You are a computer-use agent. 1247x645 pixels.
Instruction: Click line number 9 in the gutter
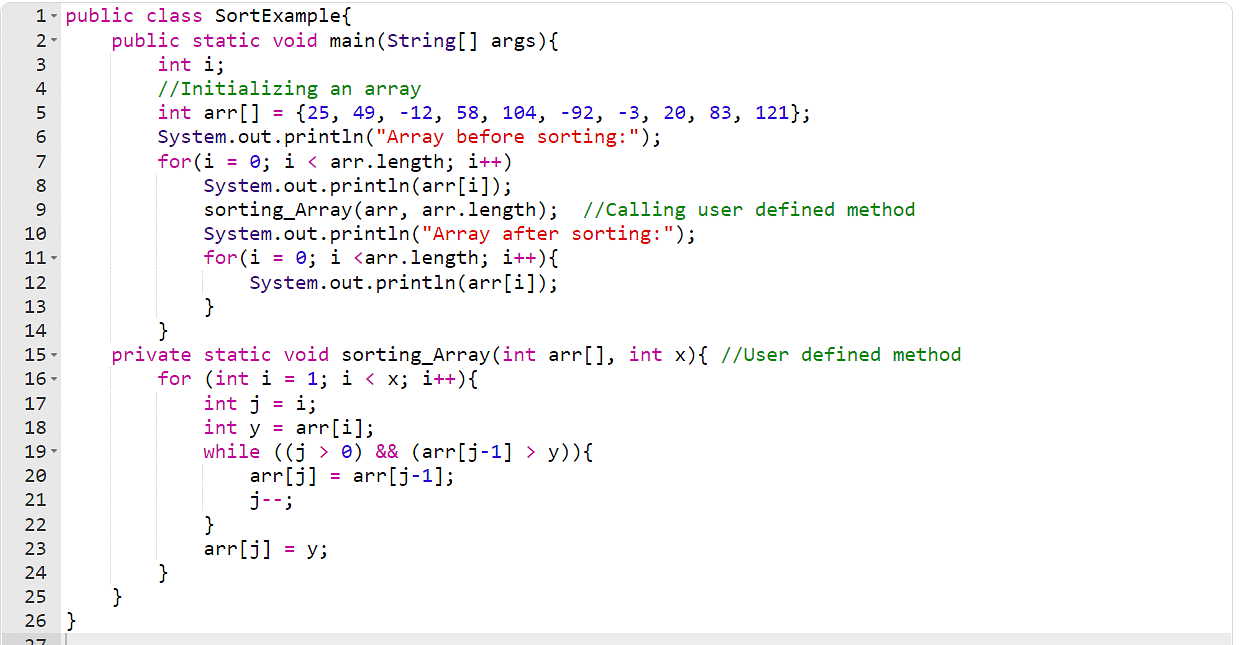tap(40, 210)
